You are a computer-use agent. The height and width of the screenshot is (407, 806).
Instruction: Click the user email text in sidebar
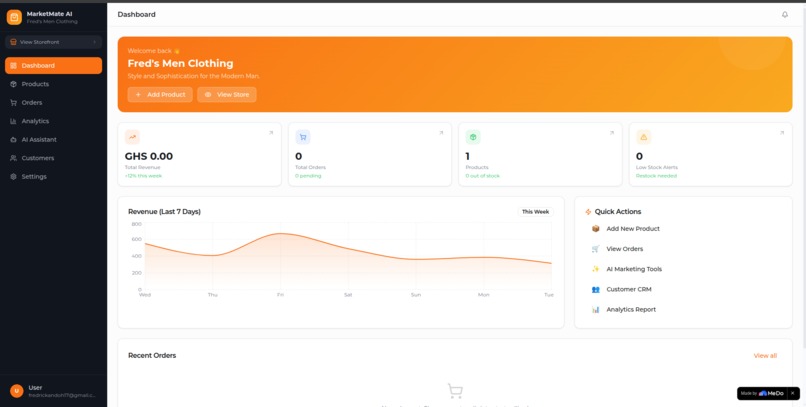pos(62,395)
